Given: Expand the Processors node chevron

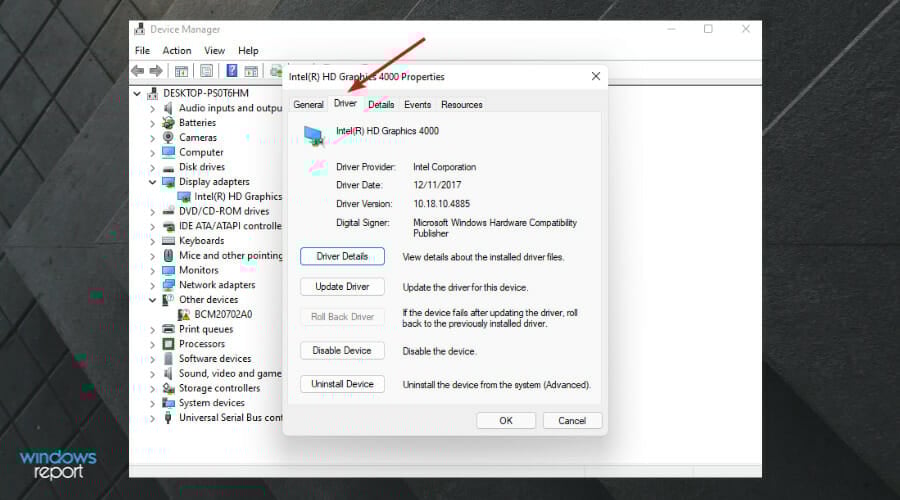Looking at the screenshot, I should pyautogui.click(x=152, y=344).
